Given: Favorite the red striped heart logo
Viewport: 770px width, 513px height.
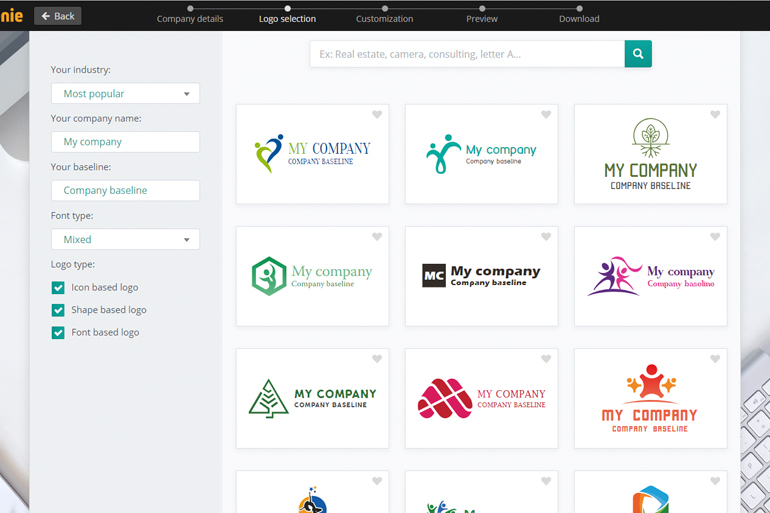Looking at the screenshot, I should coord(546,359).
